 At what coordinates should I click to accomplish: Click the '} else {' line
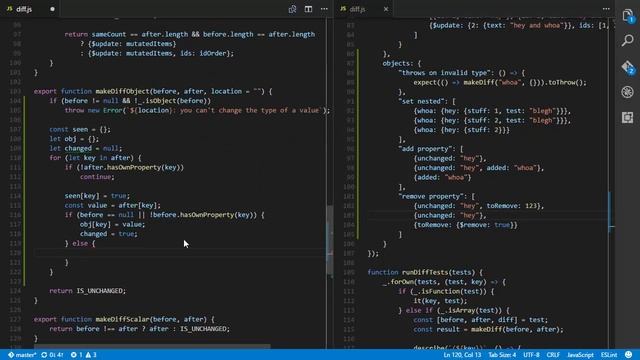click(x=80, y=243)
